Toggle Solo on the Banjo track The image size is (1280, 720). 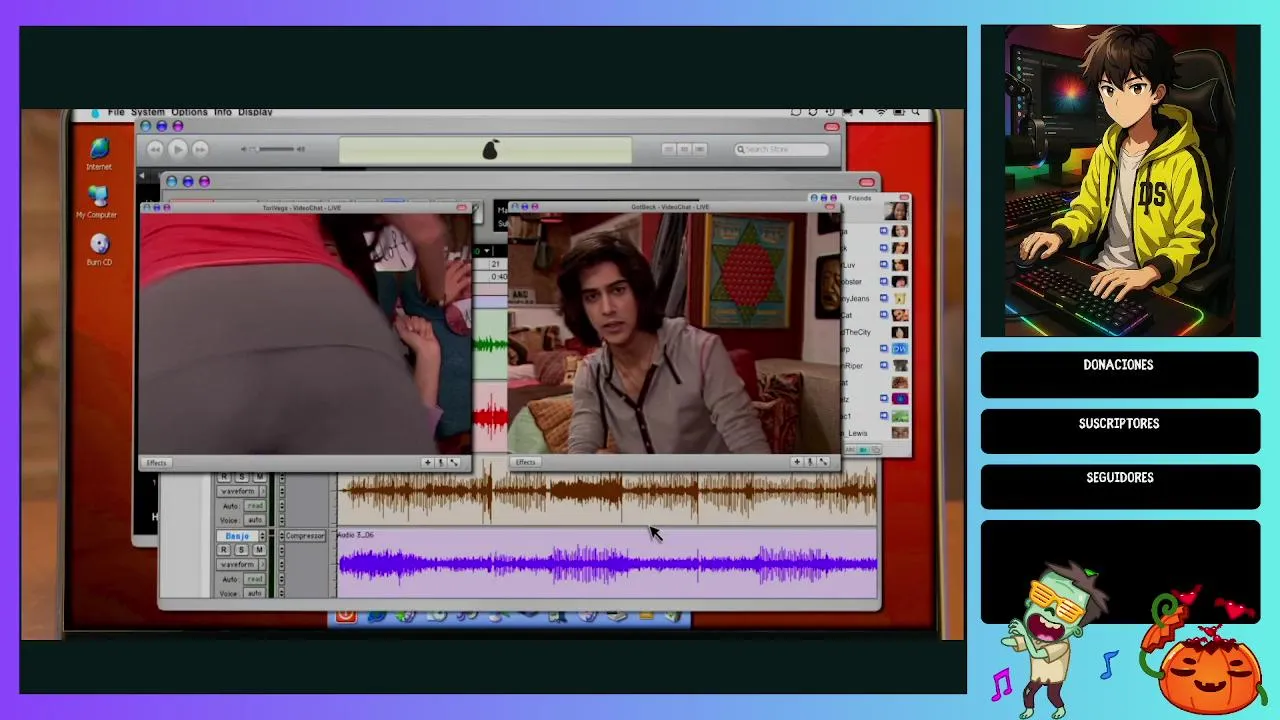(x=242, y=550)
